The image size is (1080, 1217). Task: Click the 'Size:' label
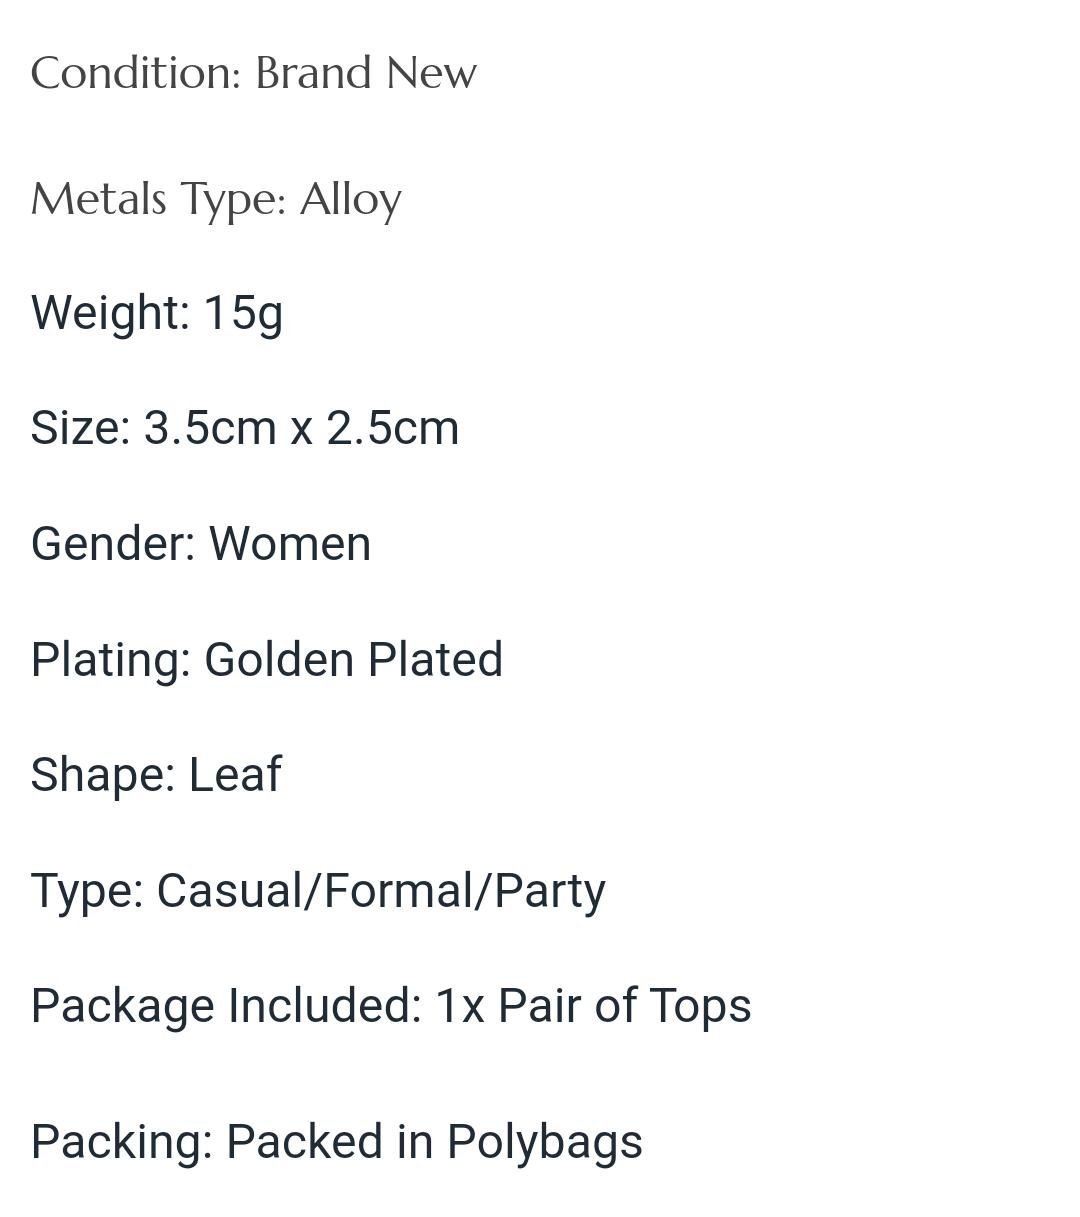tap(81, 428)
